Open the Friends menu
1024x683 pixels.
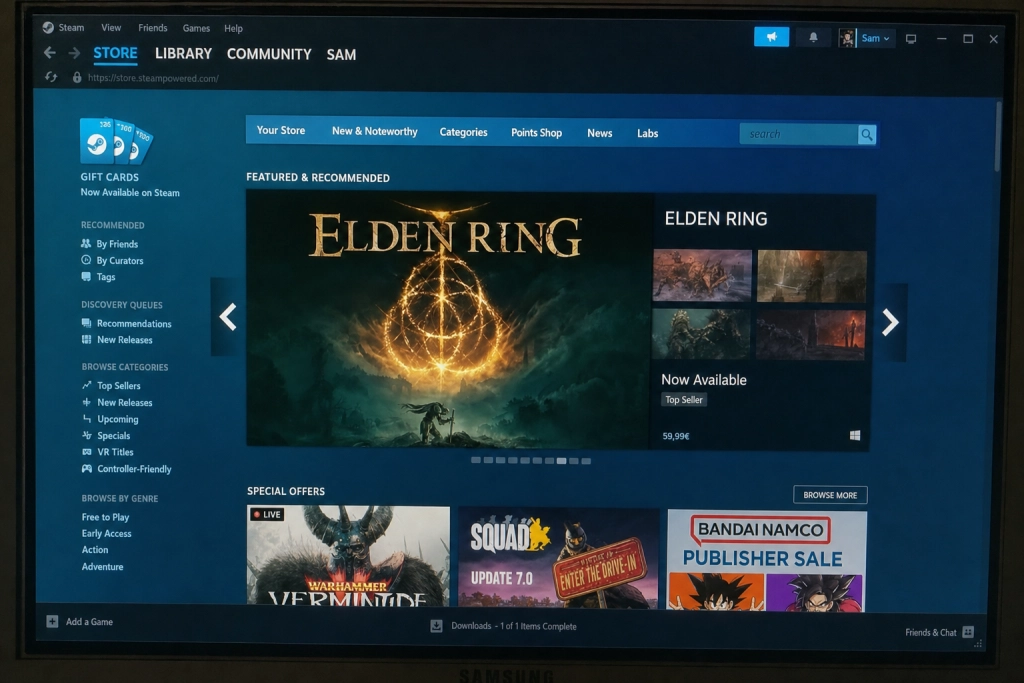(153, 27)
